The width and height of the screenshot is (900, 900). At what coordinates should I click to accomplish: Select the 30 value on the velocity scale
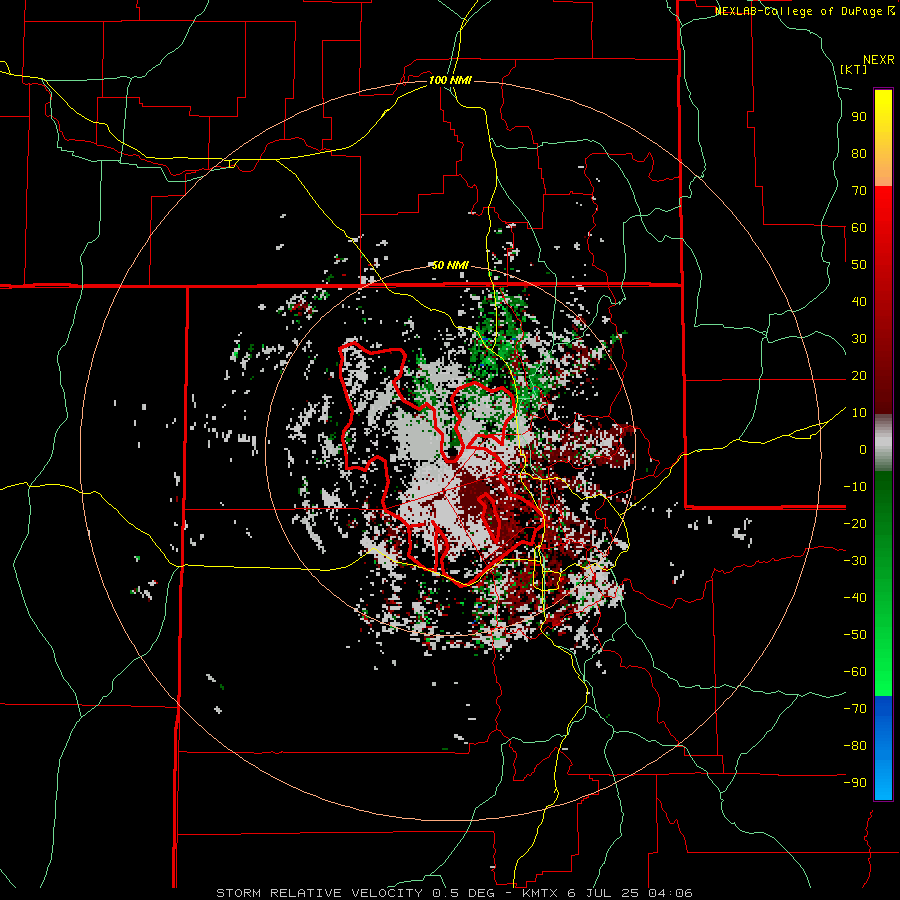click(x=859, y=339)
